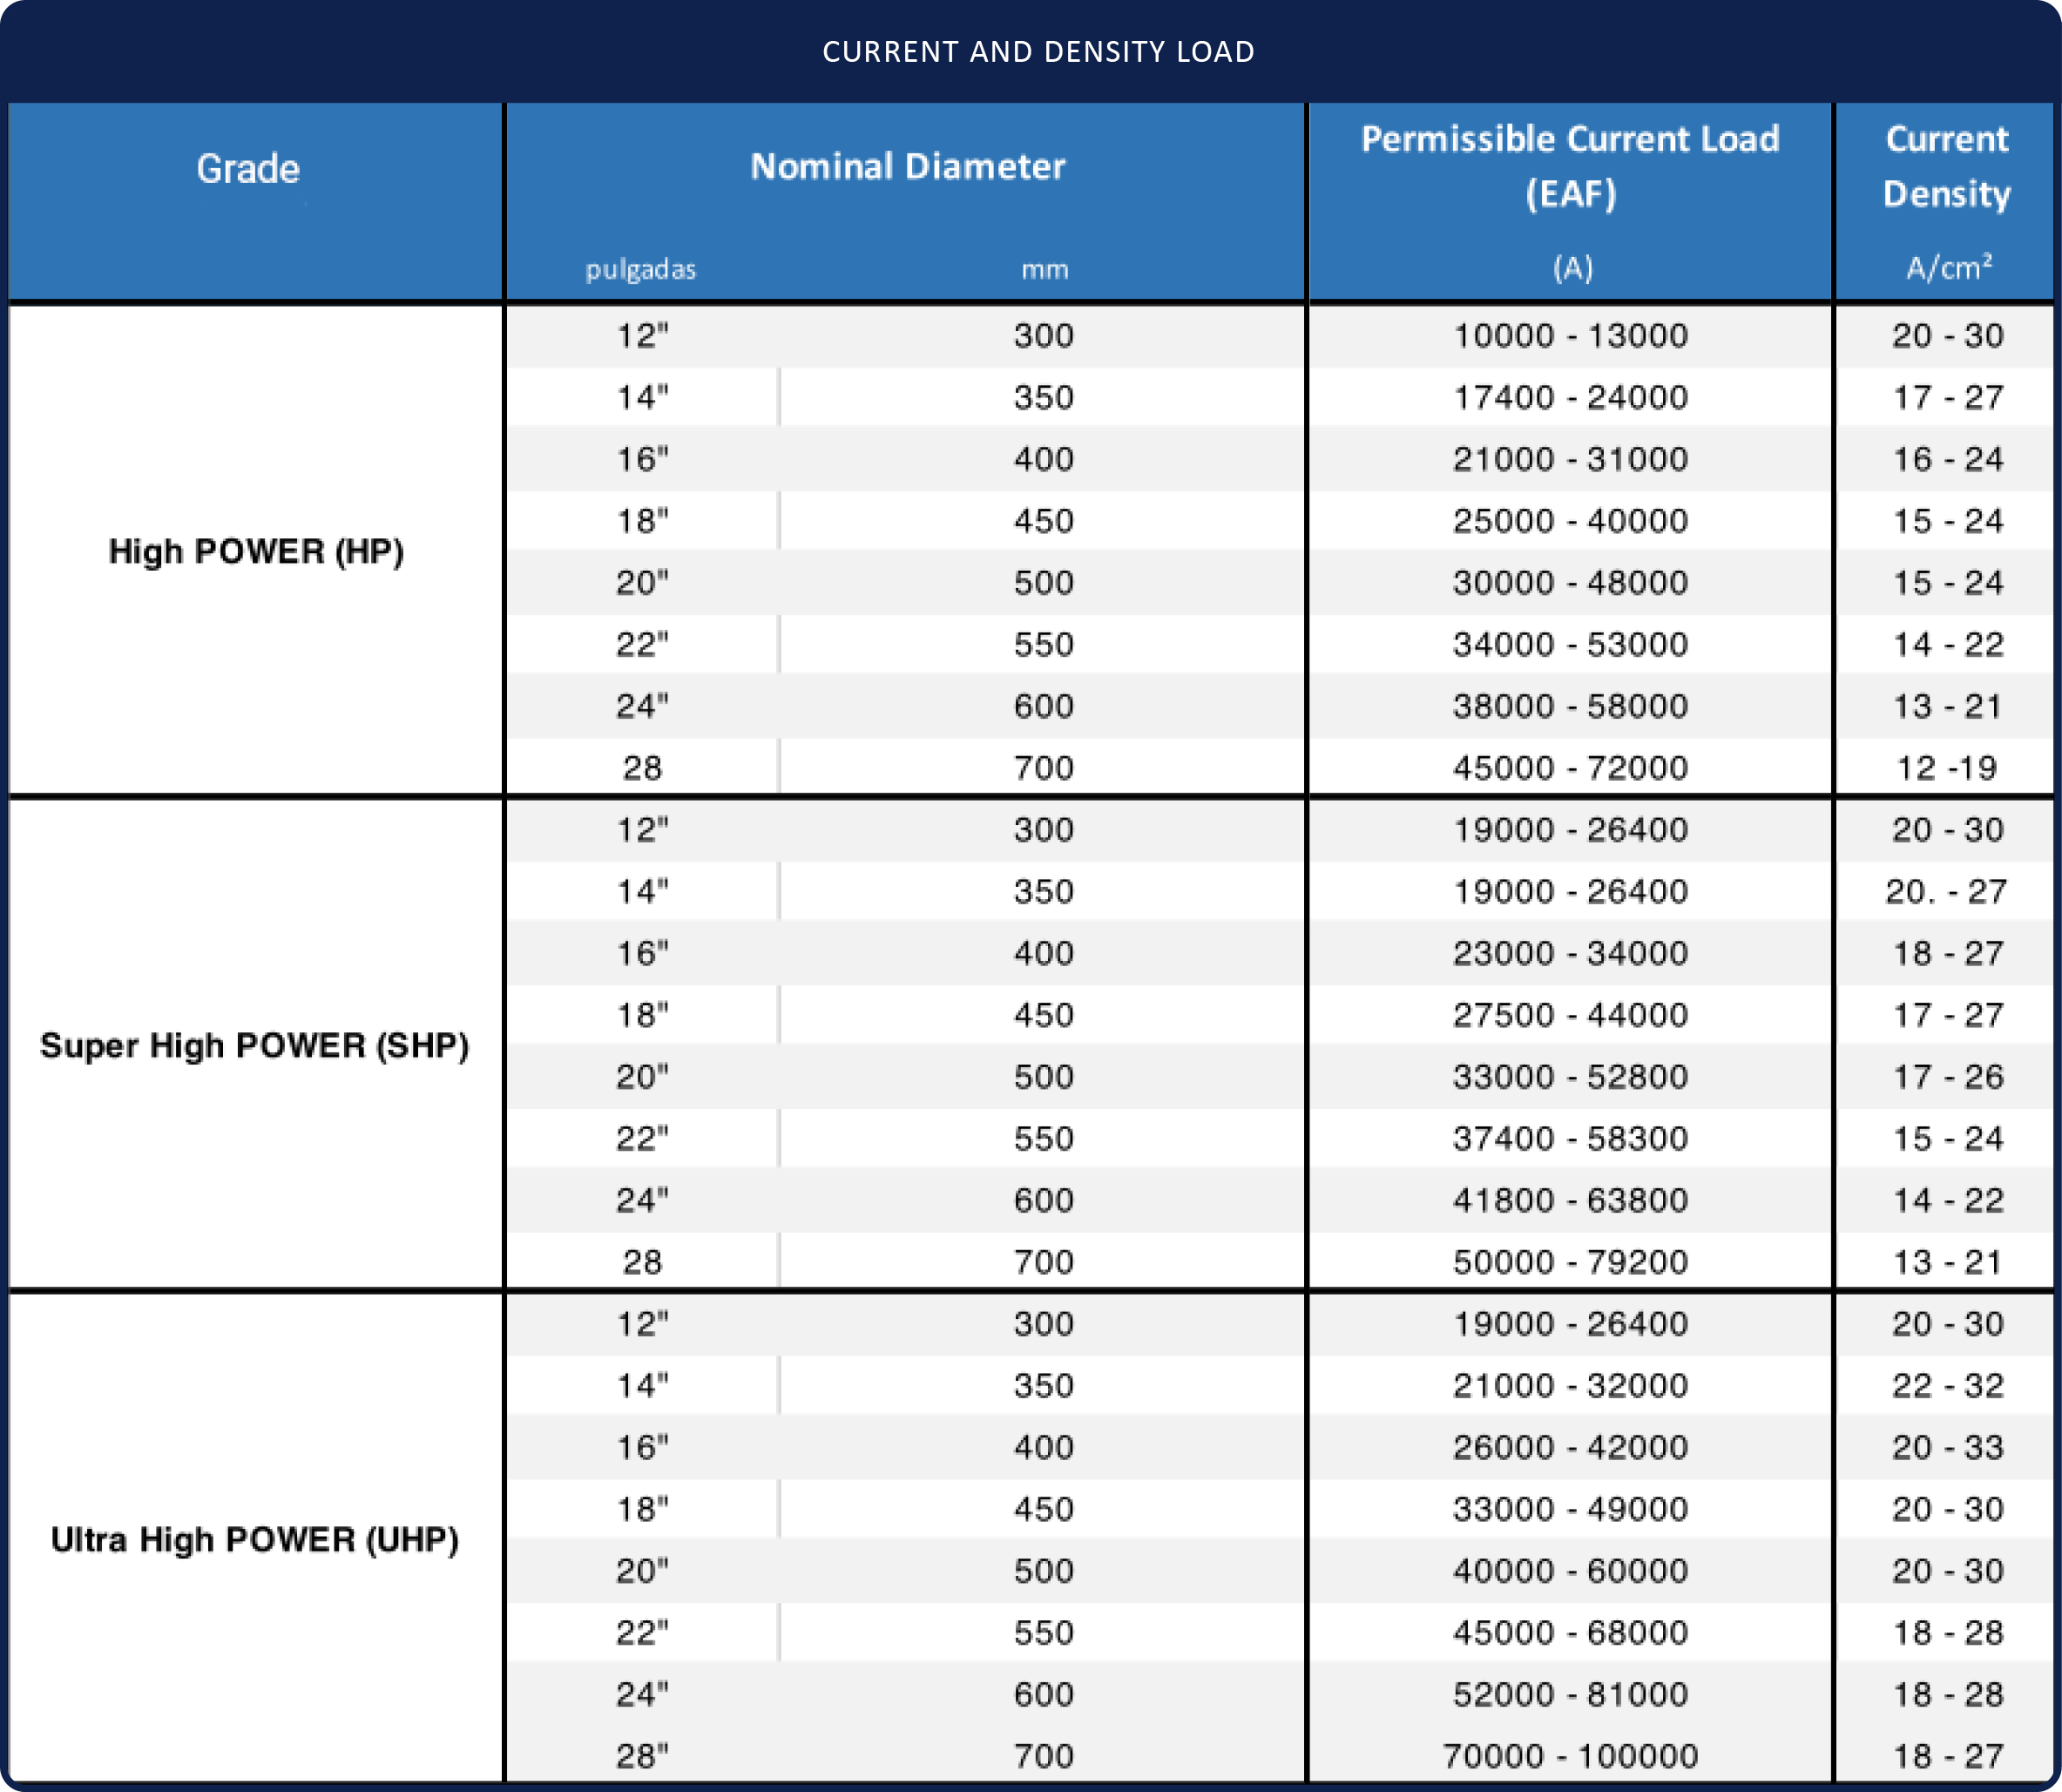Screen dimensions: 2062x1792
Task: Click the pulgadas sub-header label
Action: coord(640,269)
